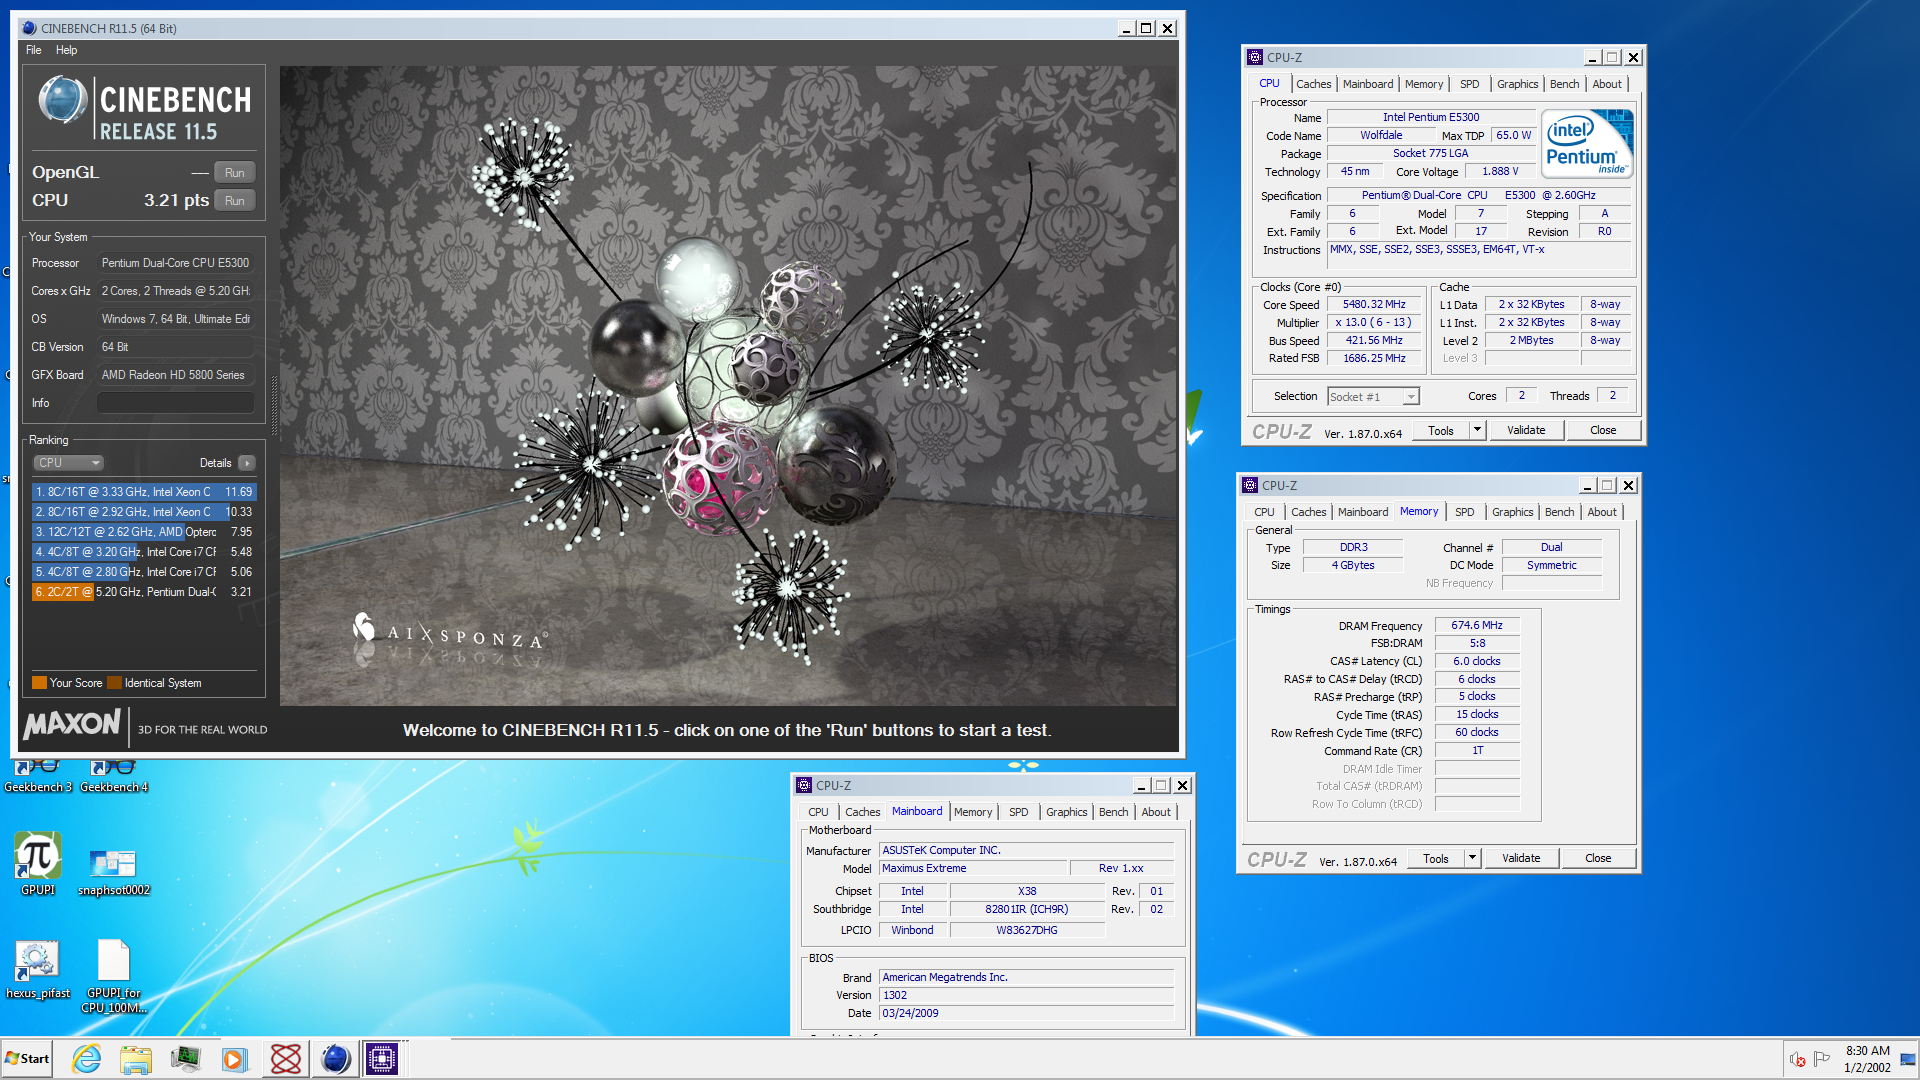
Task: Click the Cinebench left panel resize grip
Action: tap(274, 406)
